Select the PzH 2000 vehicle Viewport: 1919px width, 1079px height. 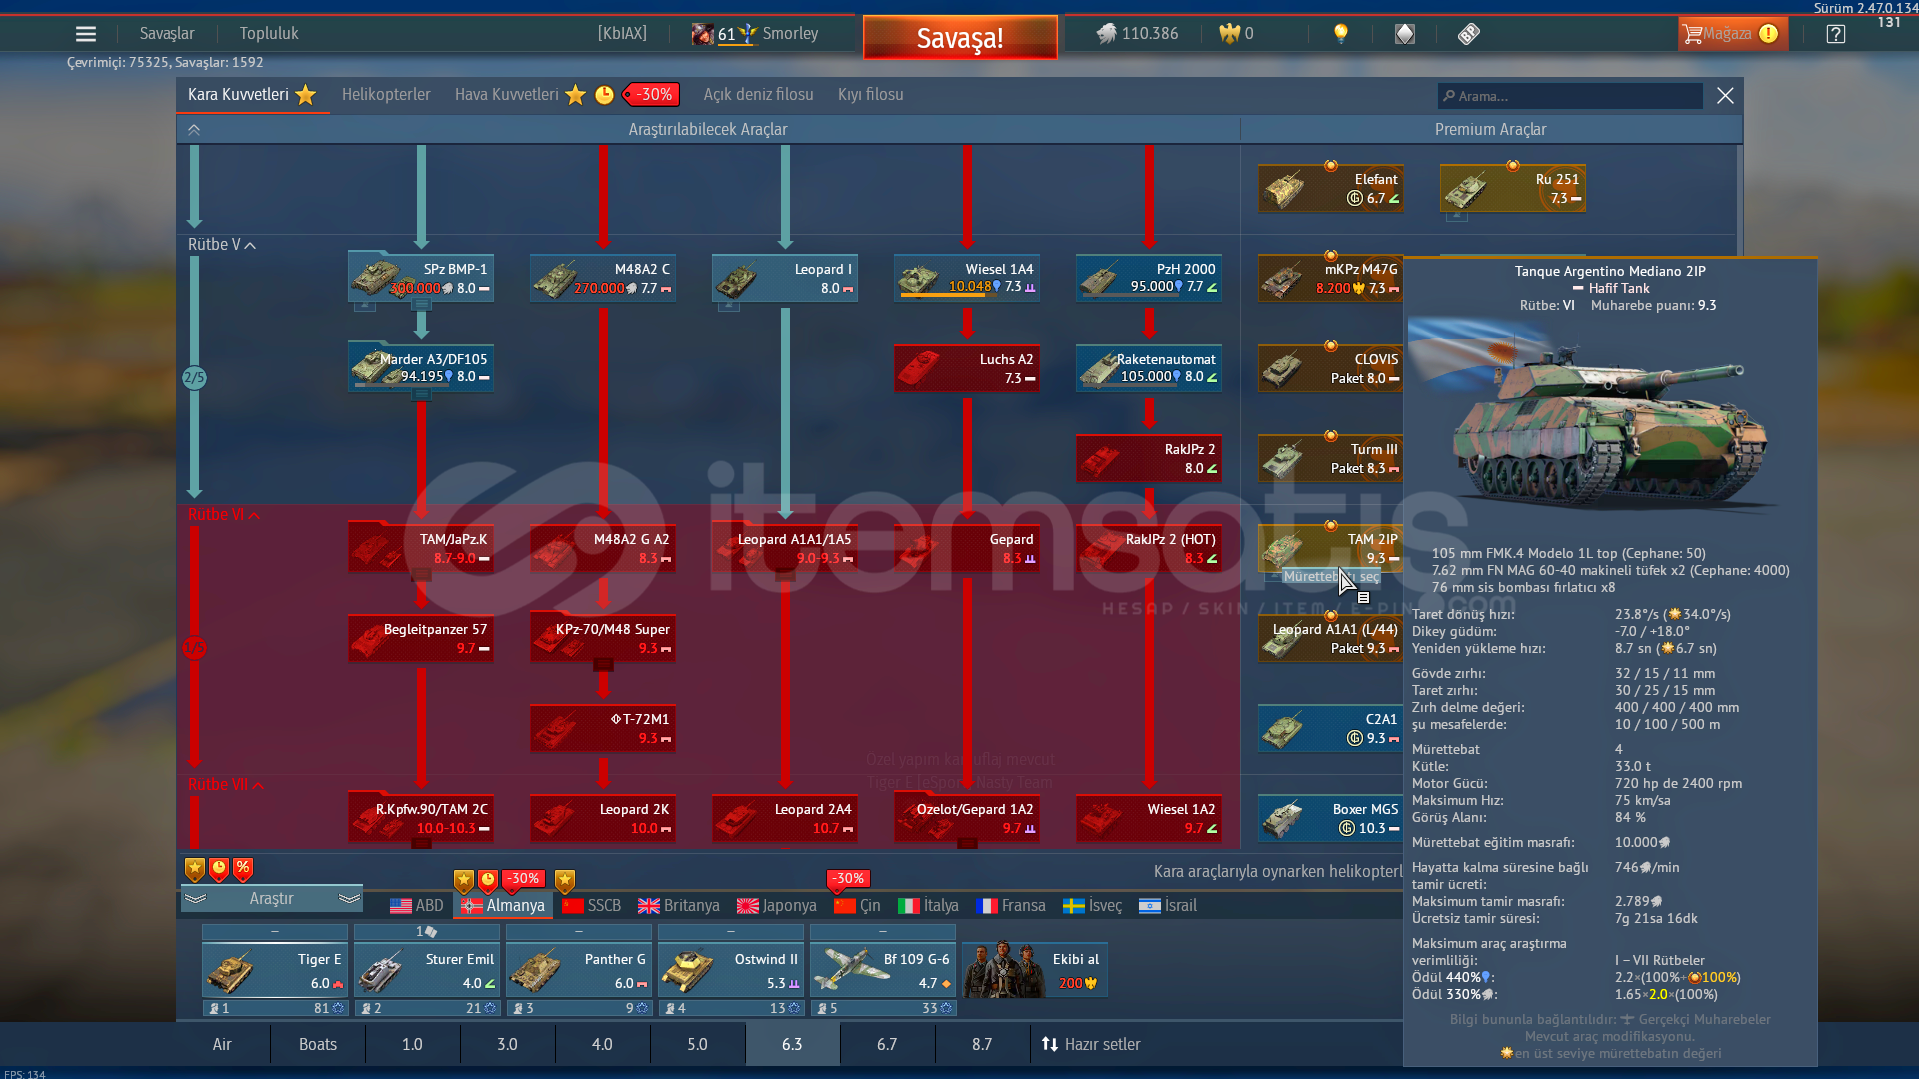click(x=1149, y=278)
